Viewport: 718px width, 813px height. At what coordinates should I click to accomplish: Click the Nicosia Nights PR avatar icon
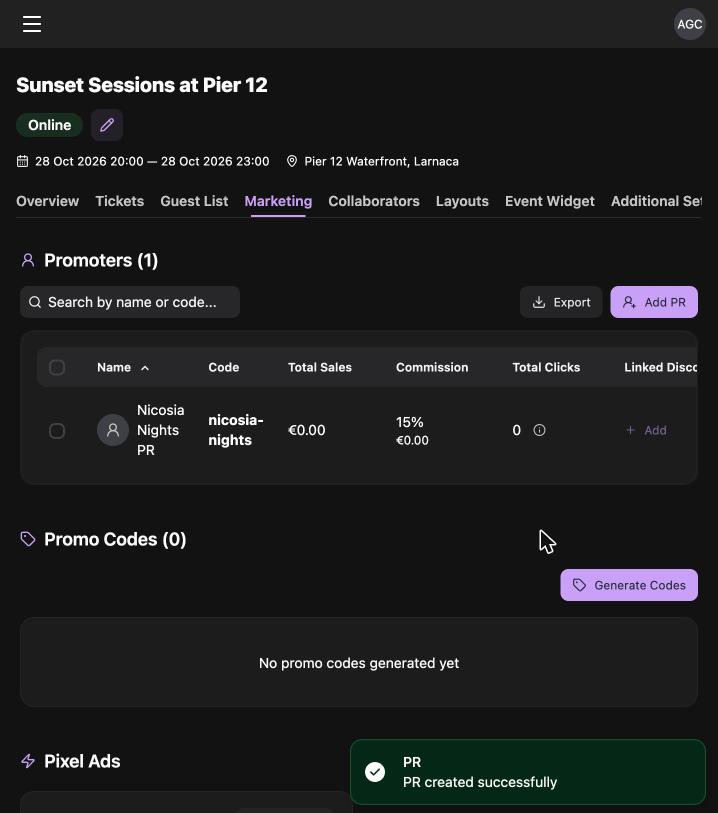pyautogui.click(x=113, y=430)
